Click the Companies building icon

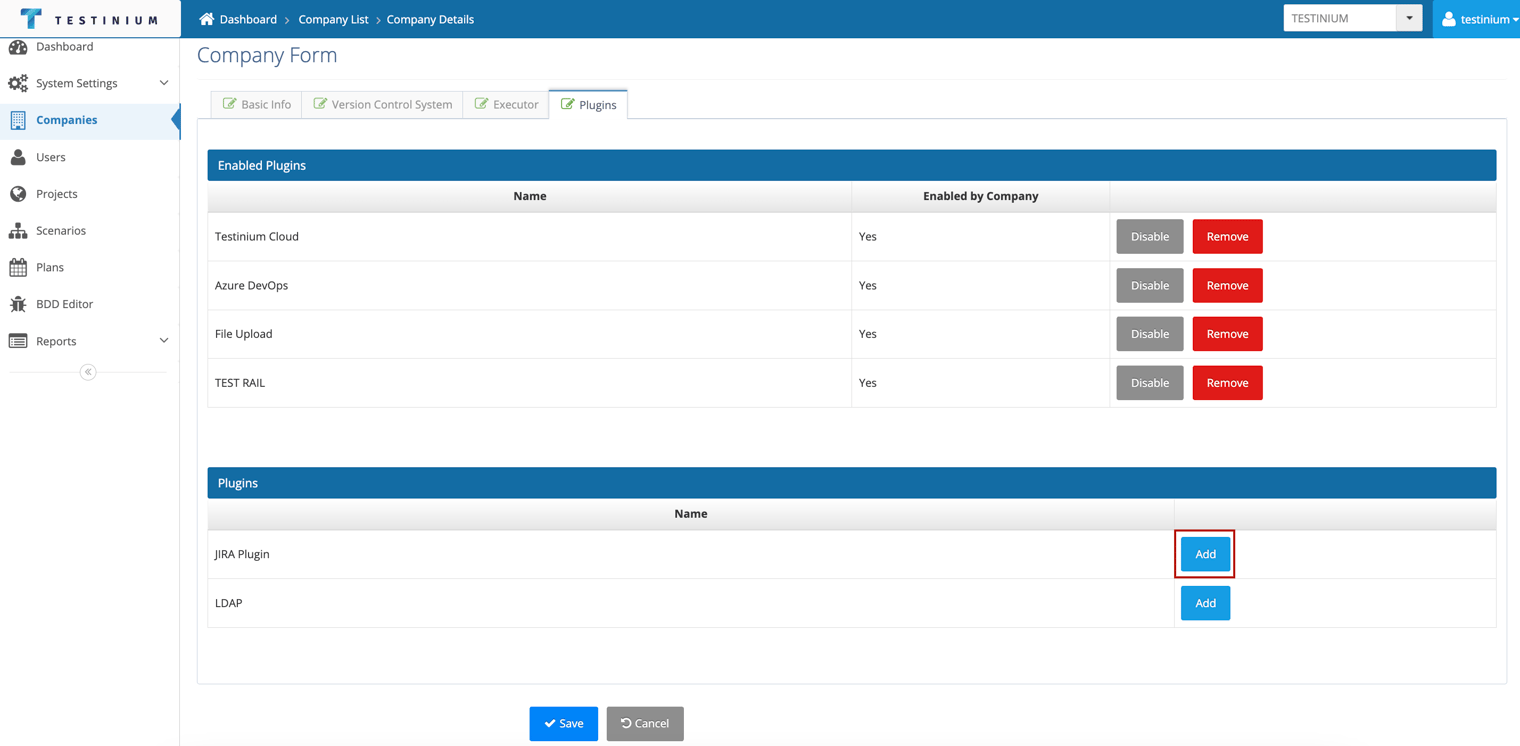click(18, 120)
